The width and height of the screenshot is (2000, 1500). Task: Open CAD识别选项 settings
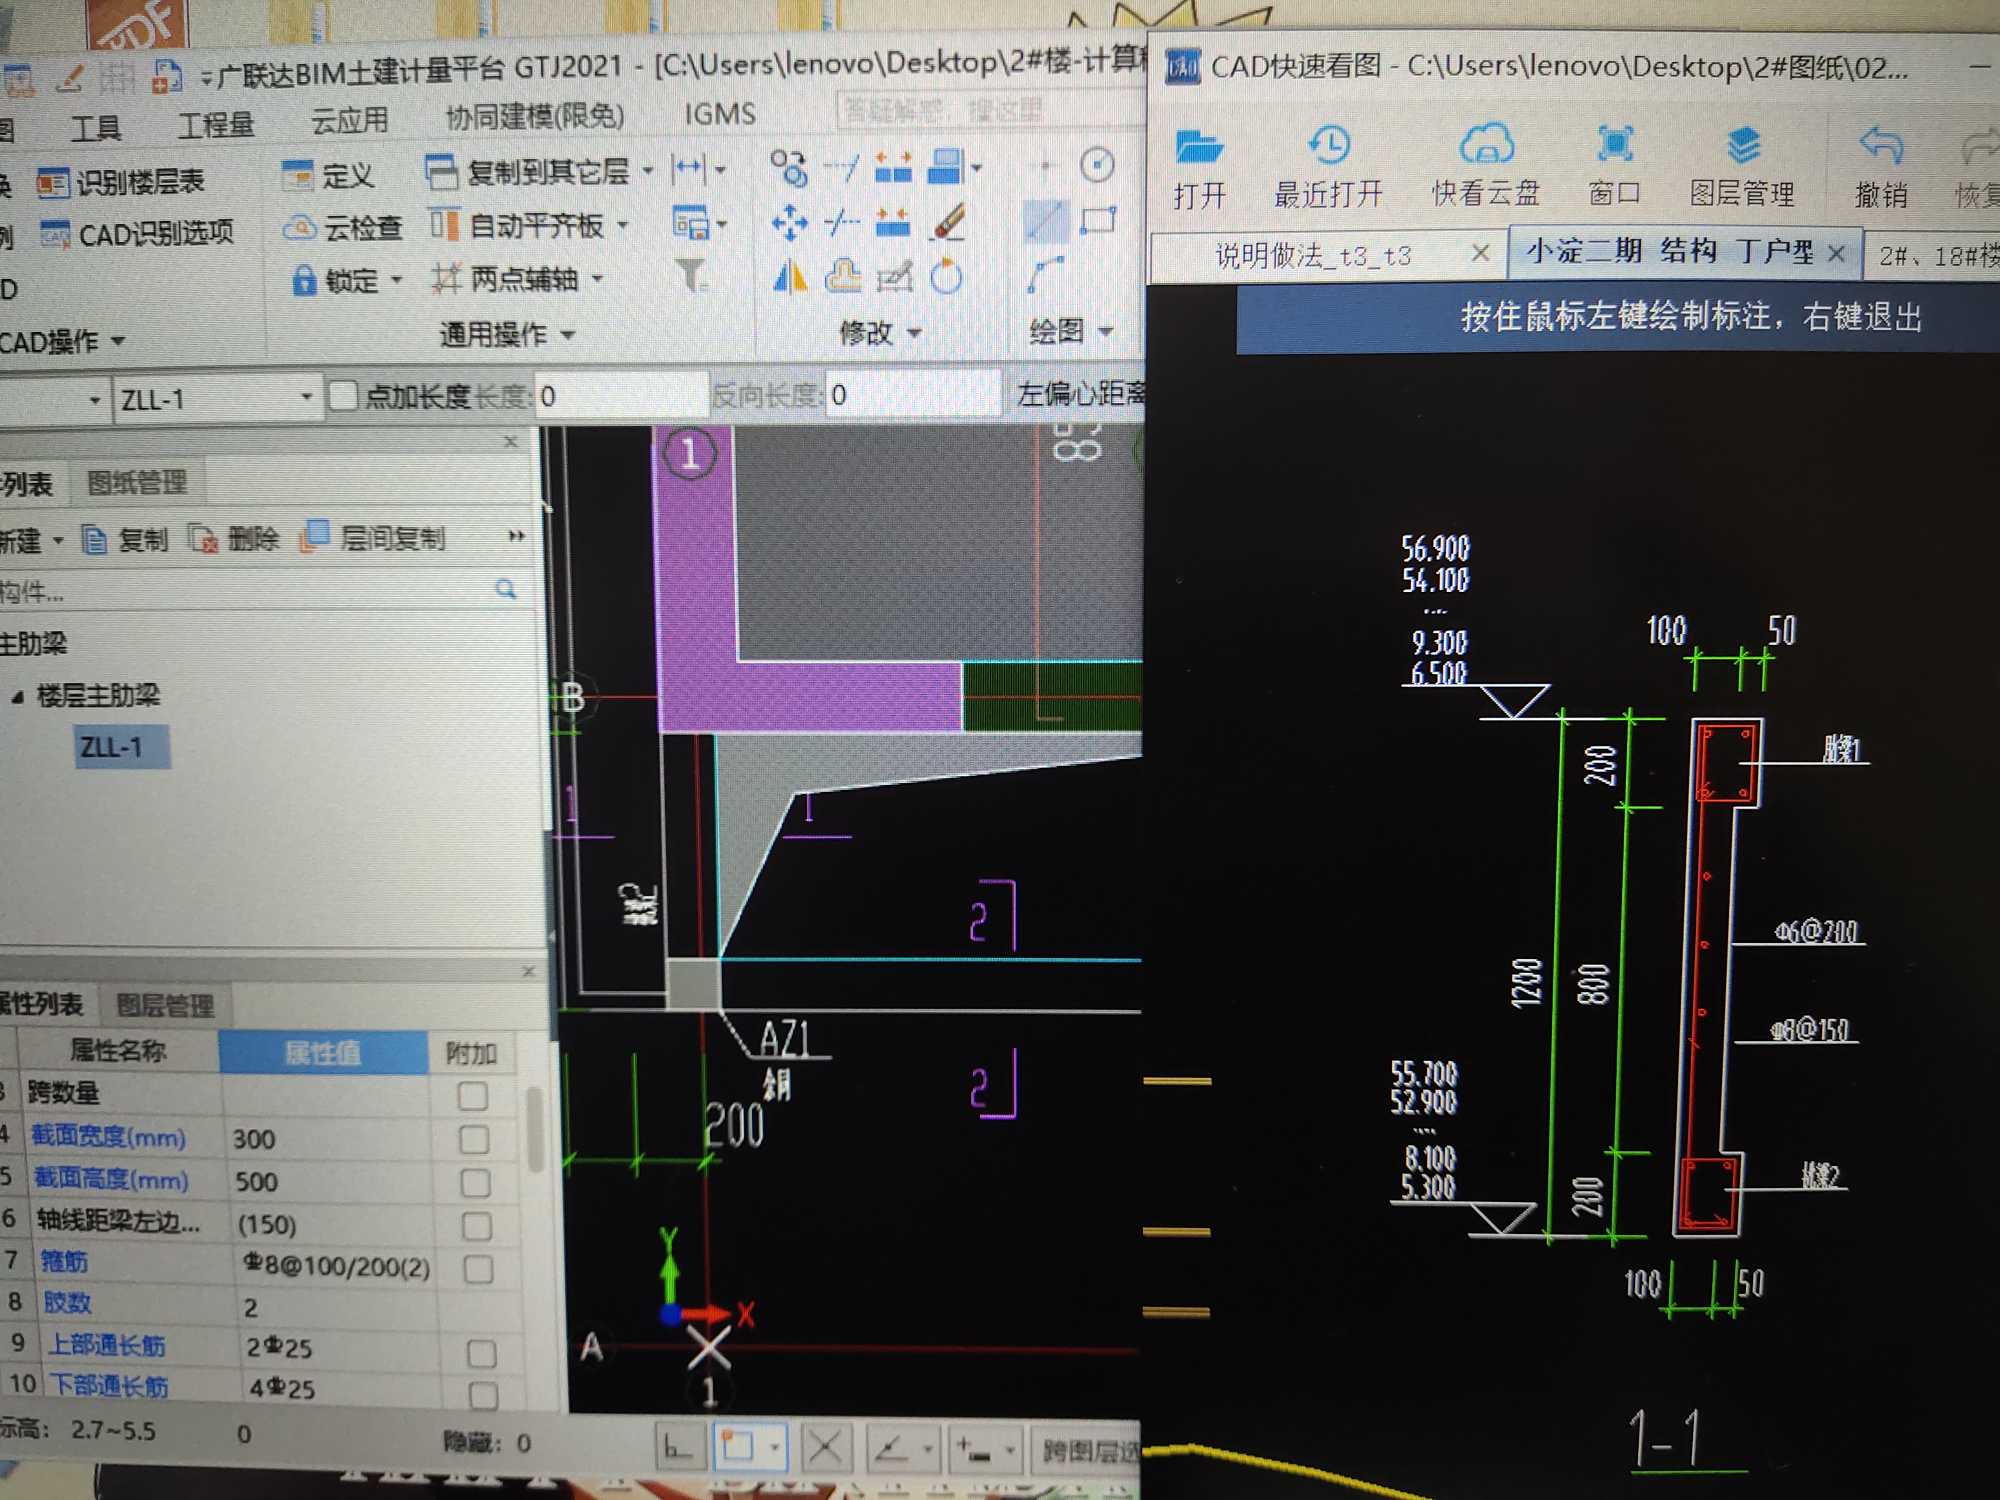pos(136,234)
